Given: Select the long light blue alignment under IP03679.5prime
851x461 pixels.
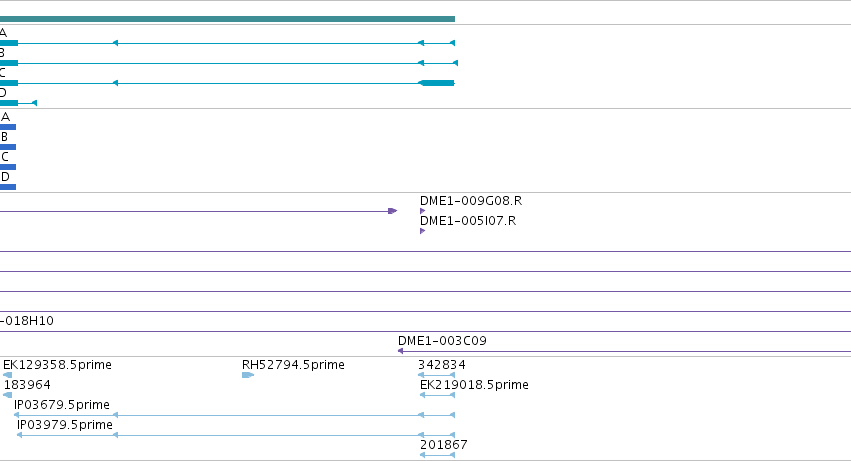Looking at the screenshot, I should tap(234, 415).
